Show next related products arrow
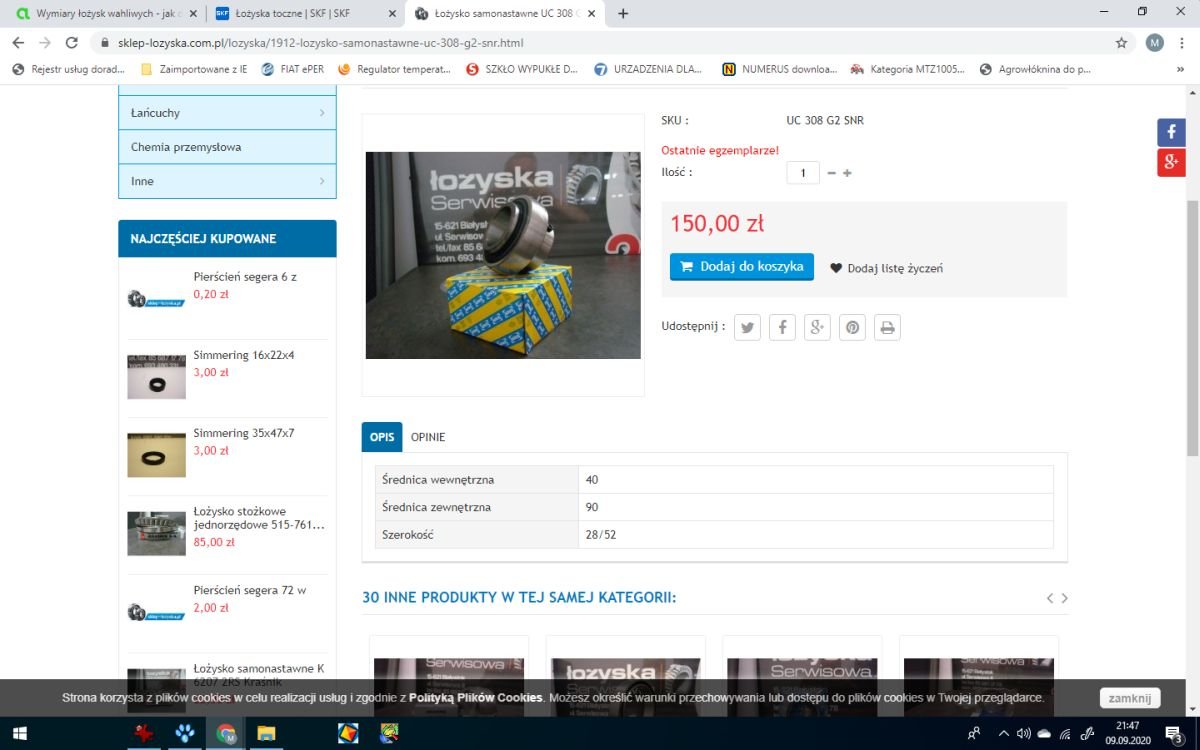1200x750 pixels. [1064, 598]
